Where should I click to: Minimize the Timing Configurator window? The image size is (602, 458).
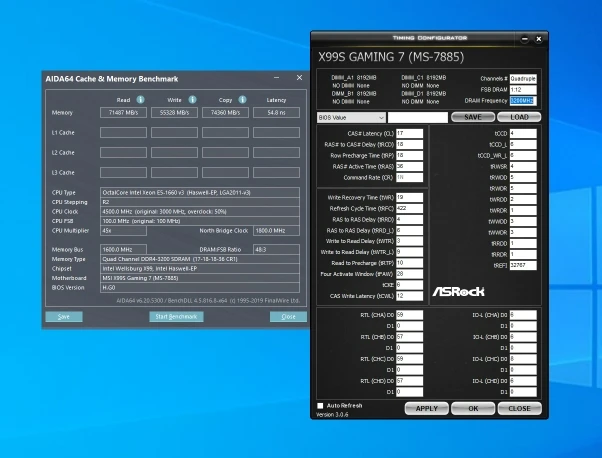point(524,39)
